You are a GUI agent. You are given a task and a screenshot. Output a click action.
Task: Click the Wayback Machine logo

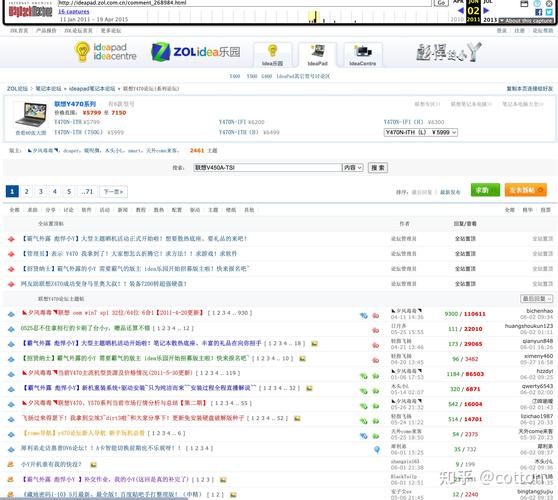coord(30,11)
